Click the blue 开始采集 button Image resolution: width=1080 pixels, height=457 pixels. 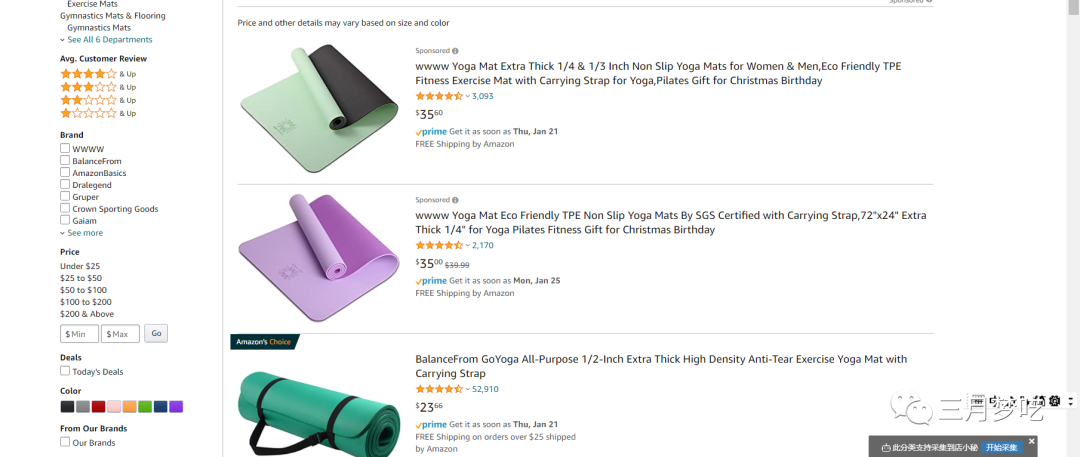(x=1002, y=447)
